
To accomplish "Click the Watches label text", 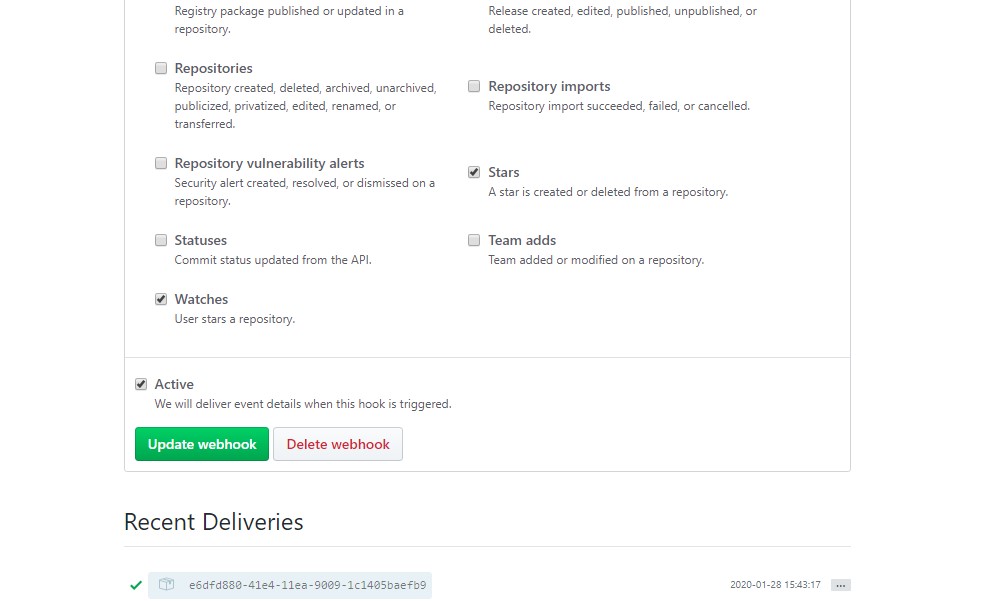I will click(201, 299).
